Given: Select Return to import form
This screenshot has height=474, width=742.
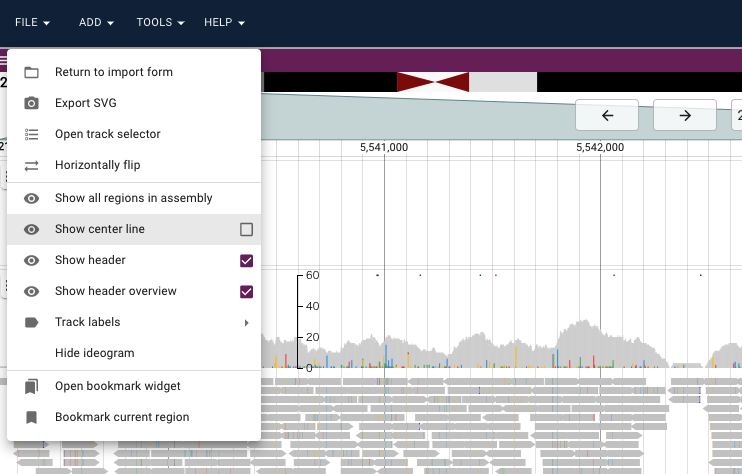Looking at the screenshot, I should click(x=134, y=72).
